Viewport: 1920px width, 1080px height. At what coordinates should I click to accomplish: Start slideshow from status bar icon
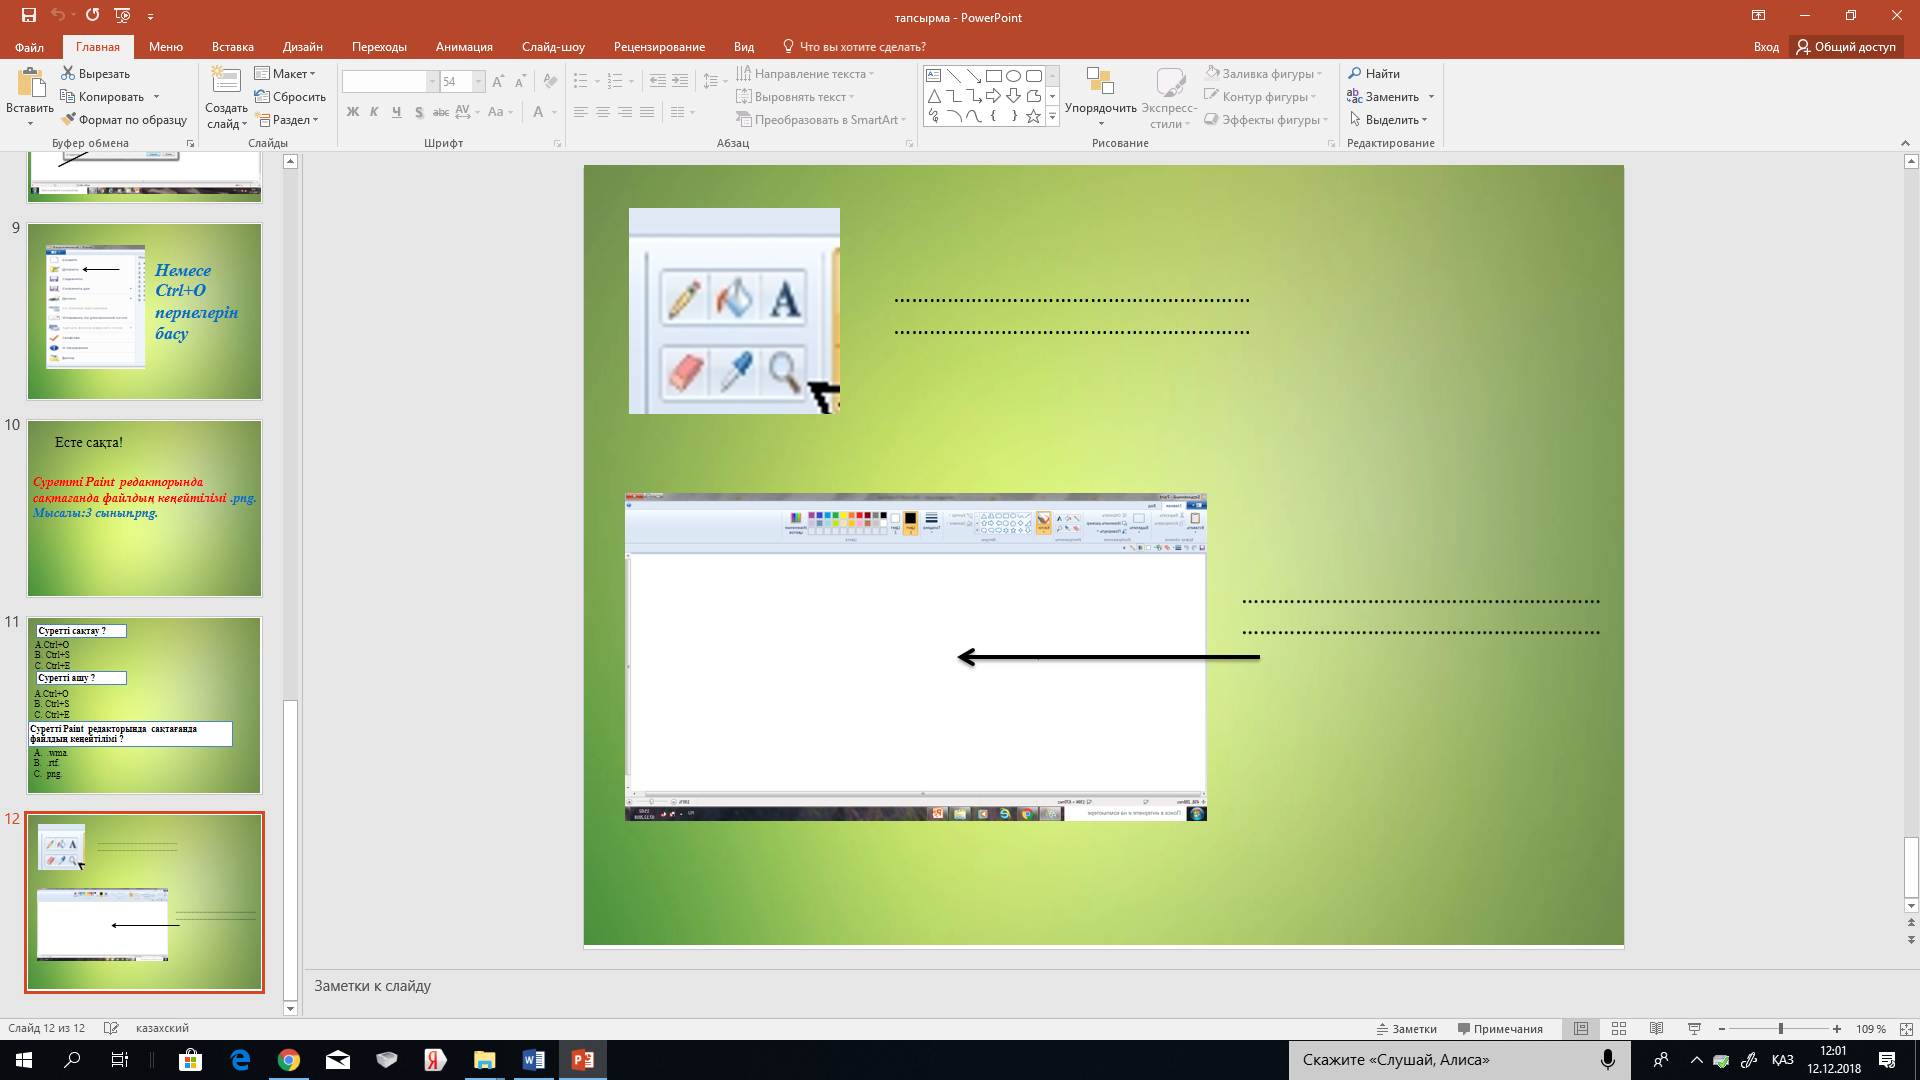1694,1028
